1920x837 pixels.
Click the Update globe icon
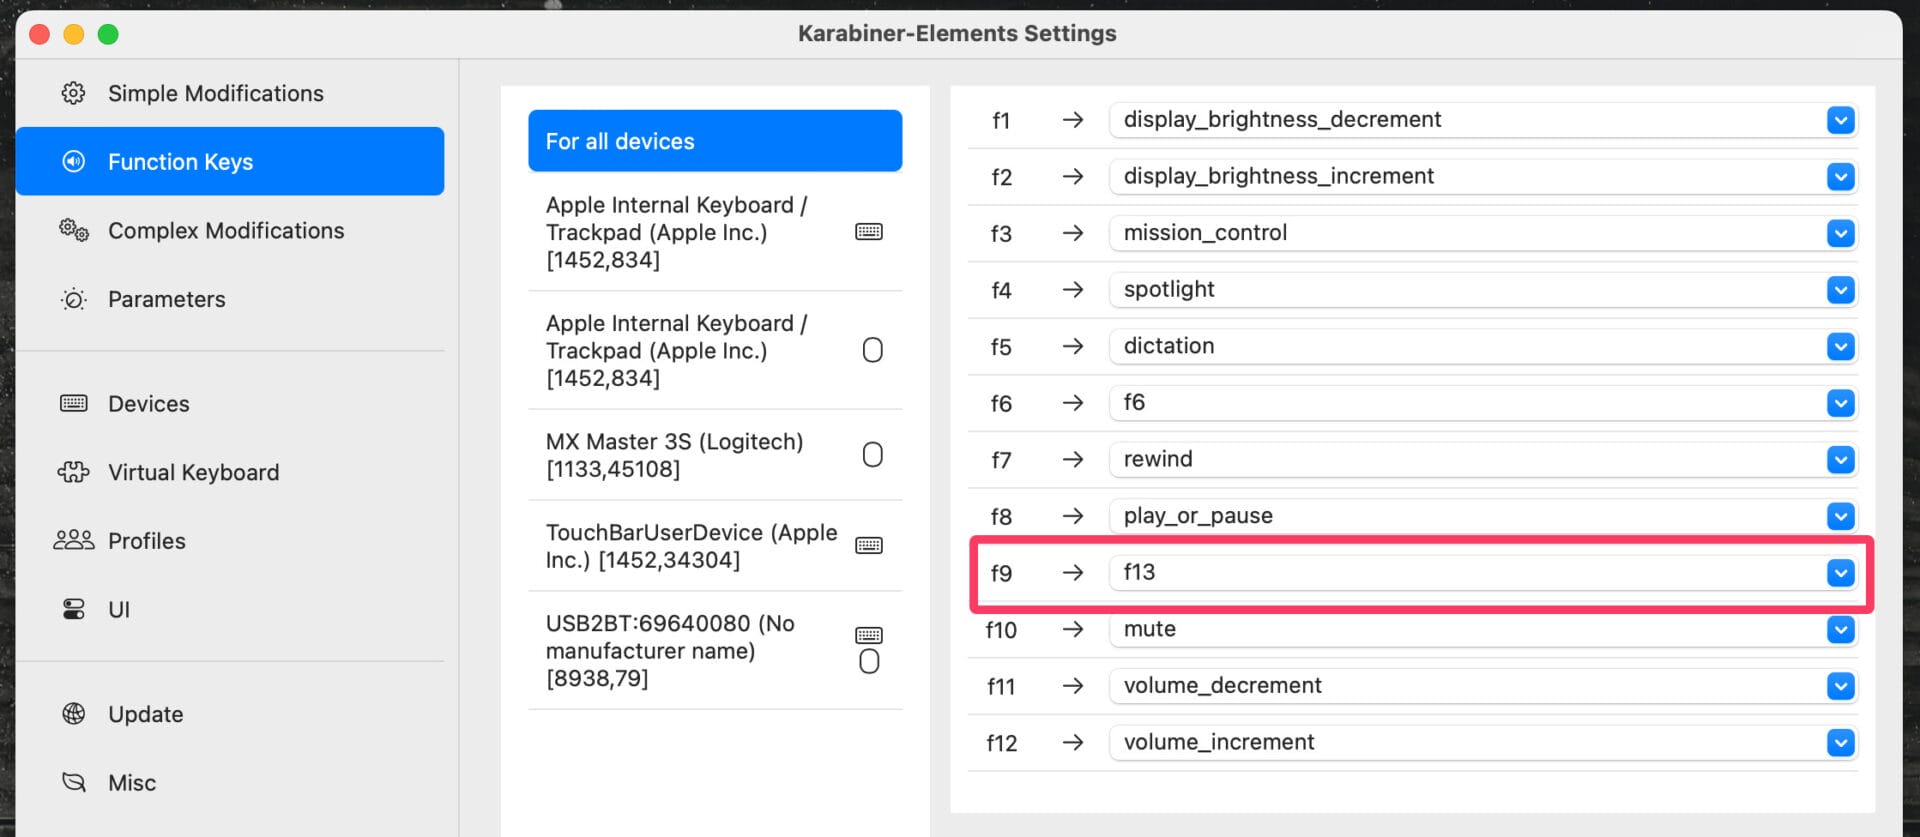coord(73,713)
